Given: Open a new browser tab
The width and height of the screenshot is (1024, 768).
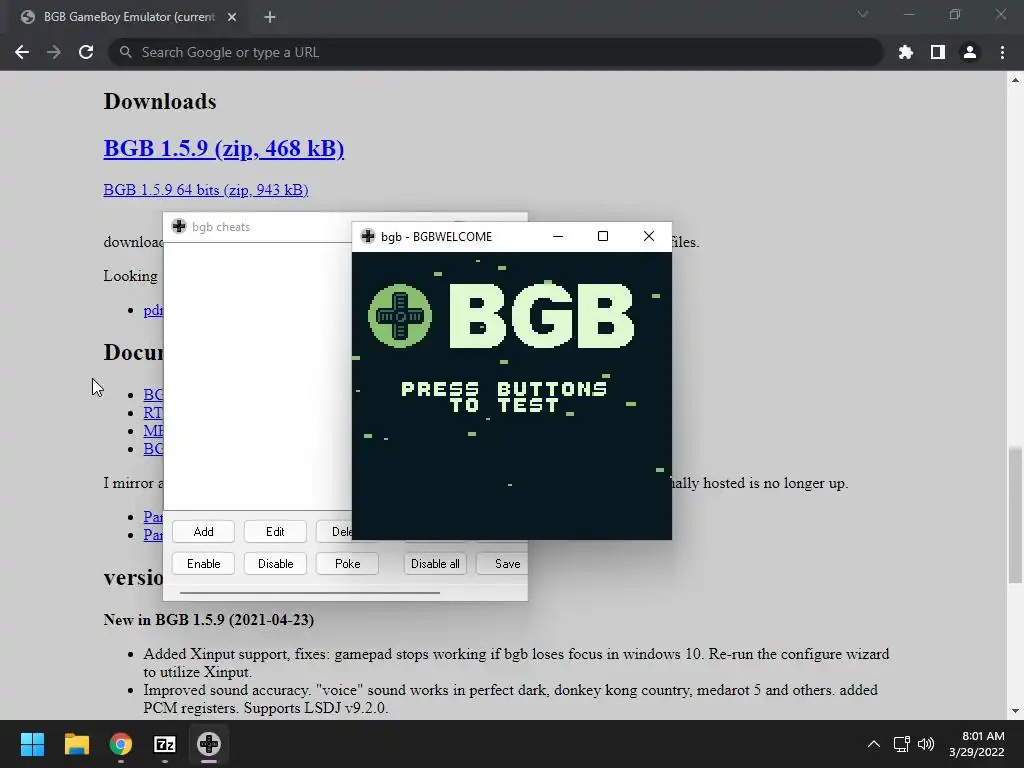Looking at the screenshot, I should 270,17.
